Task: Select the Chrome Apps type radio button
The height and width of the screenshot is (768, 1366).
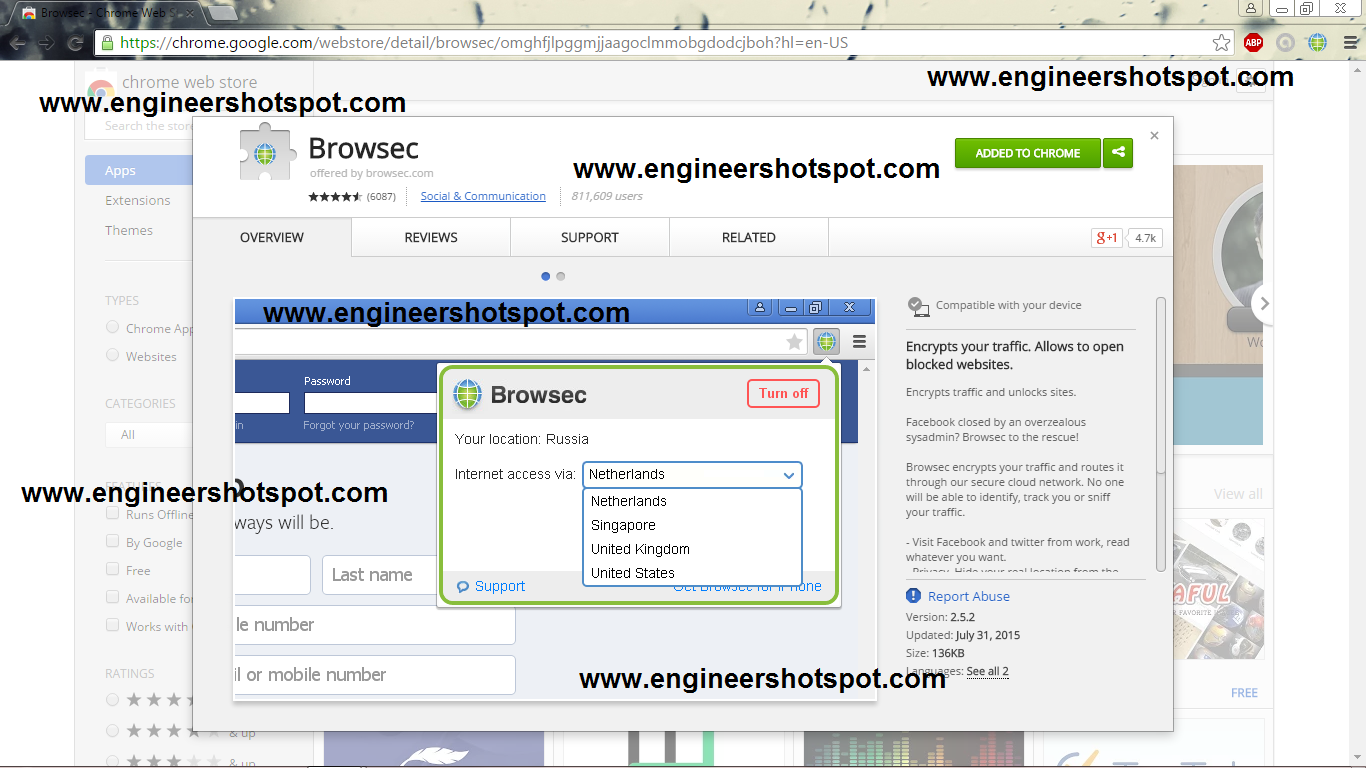Action: 113,327
